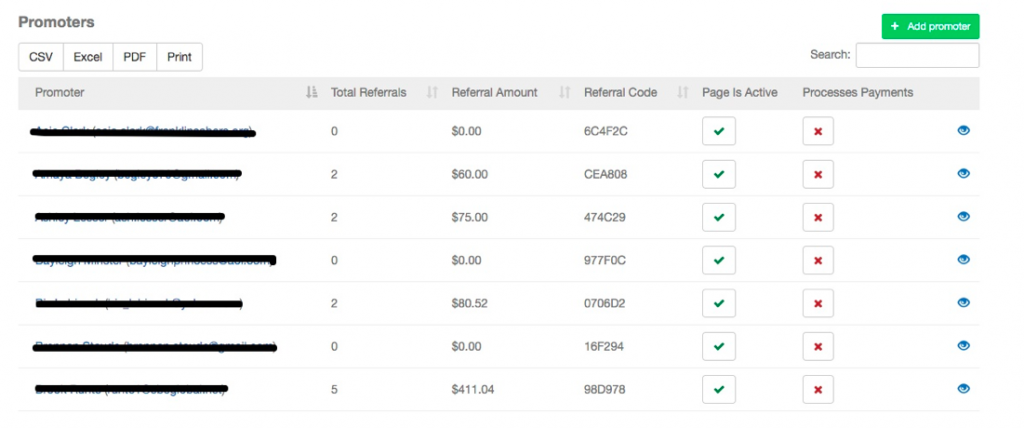Select referral code 6C4F2C text
Screen dimensions: 1024x428
[605, 131]
